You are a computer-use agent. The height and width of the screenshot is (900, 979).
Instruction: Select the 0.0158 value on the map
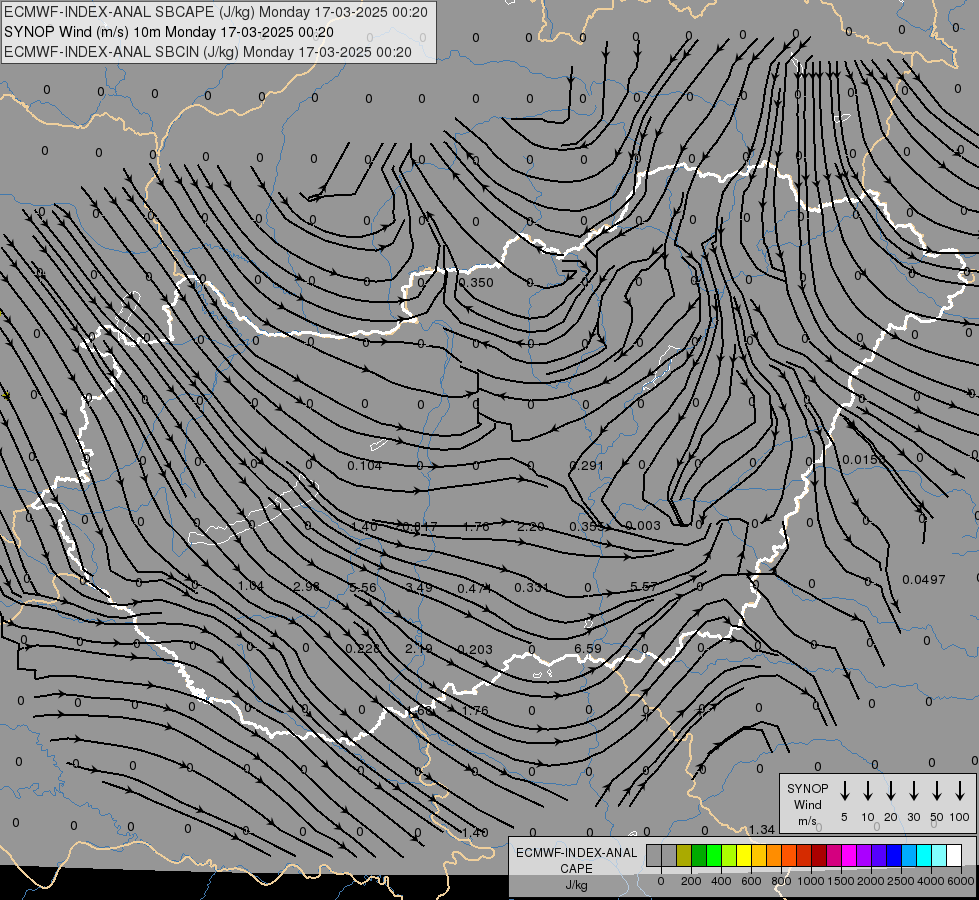(864, 460)
